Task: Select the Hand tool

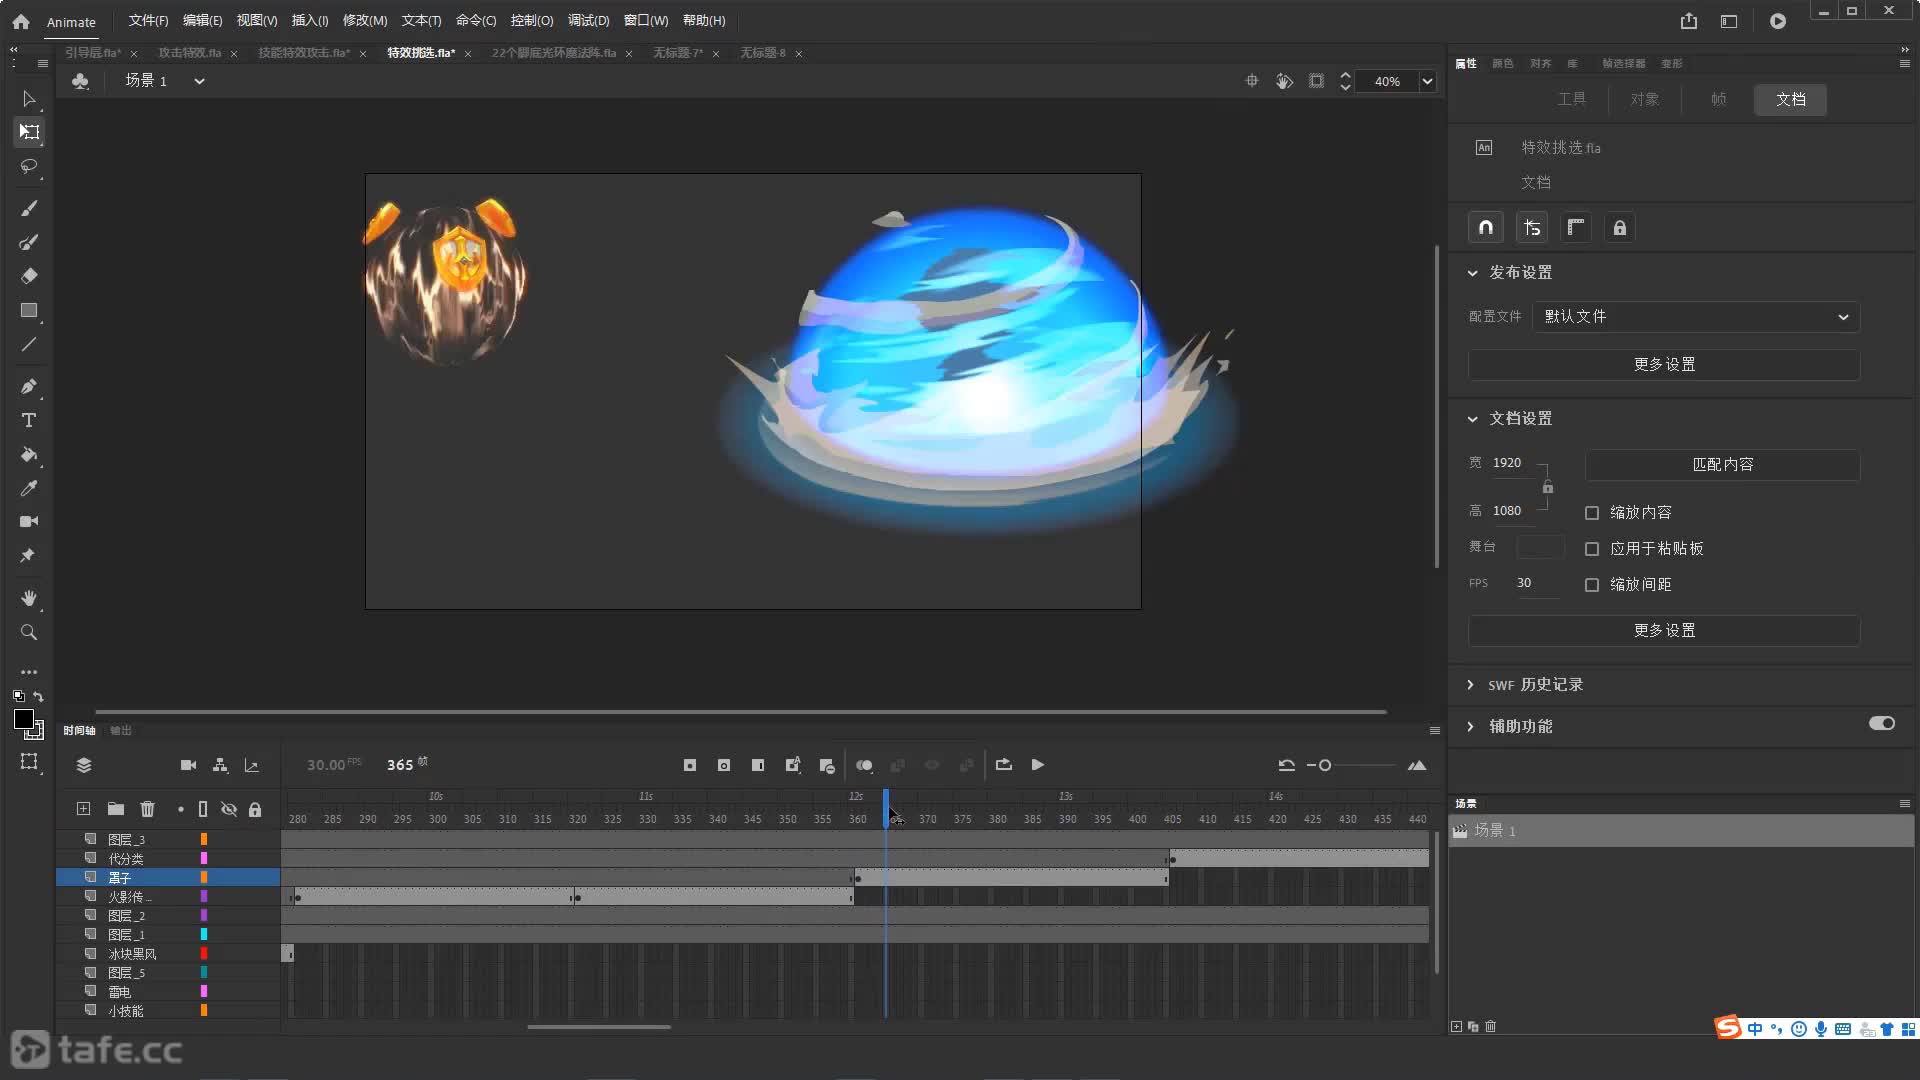Action: 28,598
